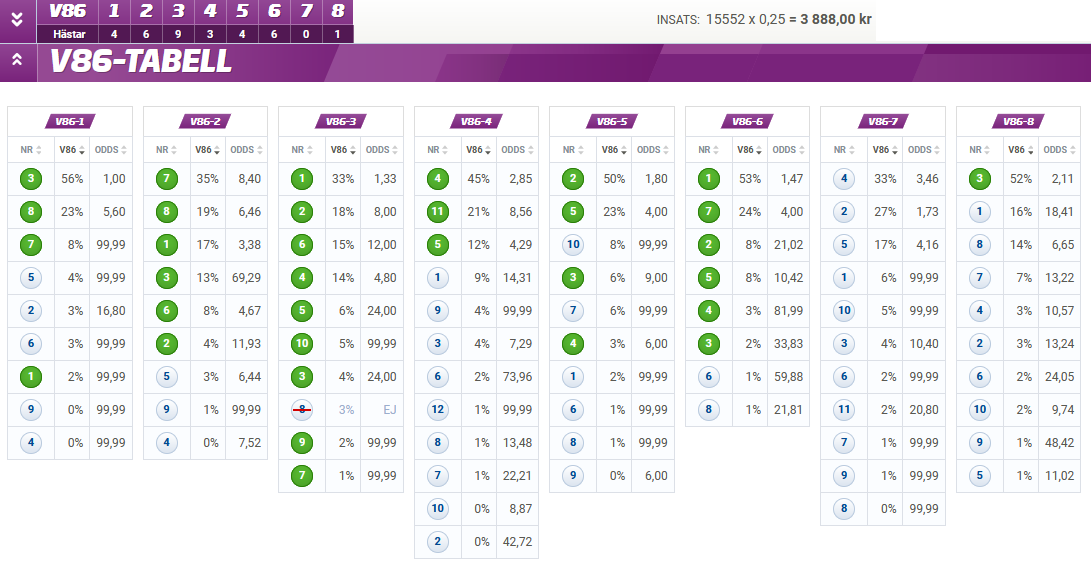
Task: Select horse 5 in V86-1
Action: (31, 278)
